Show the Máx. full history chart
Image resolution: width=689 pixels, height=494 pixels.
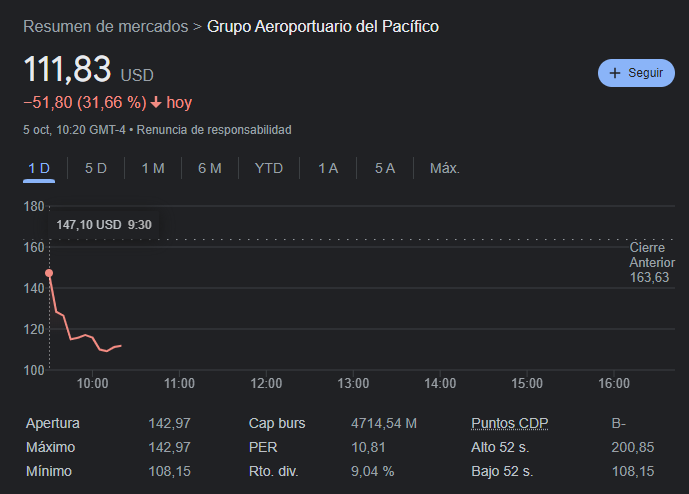(445, 168)
